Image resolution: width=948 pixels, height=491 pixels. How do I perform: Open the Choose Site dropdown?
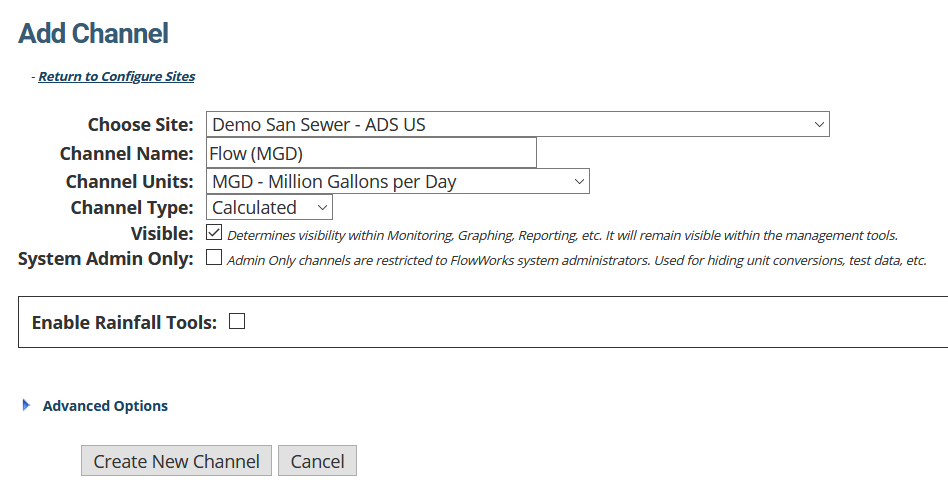tap(518, 124)
